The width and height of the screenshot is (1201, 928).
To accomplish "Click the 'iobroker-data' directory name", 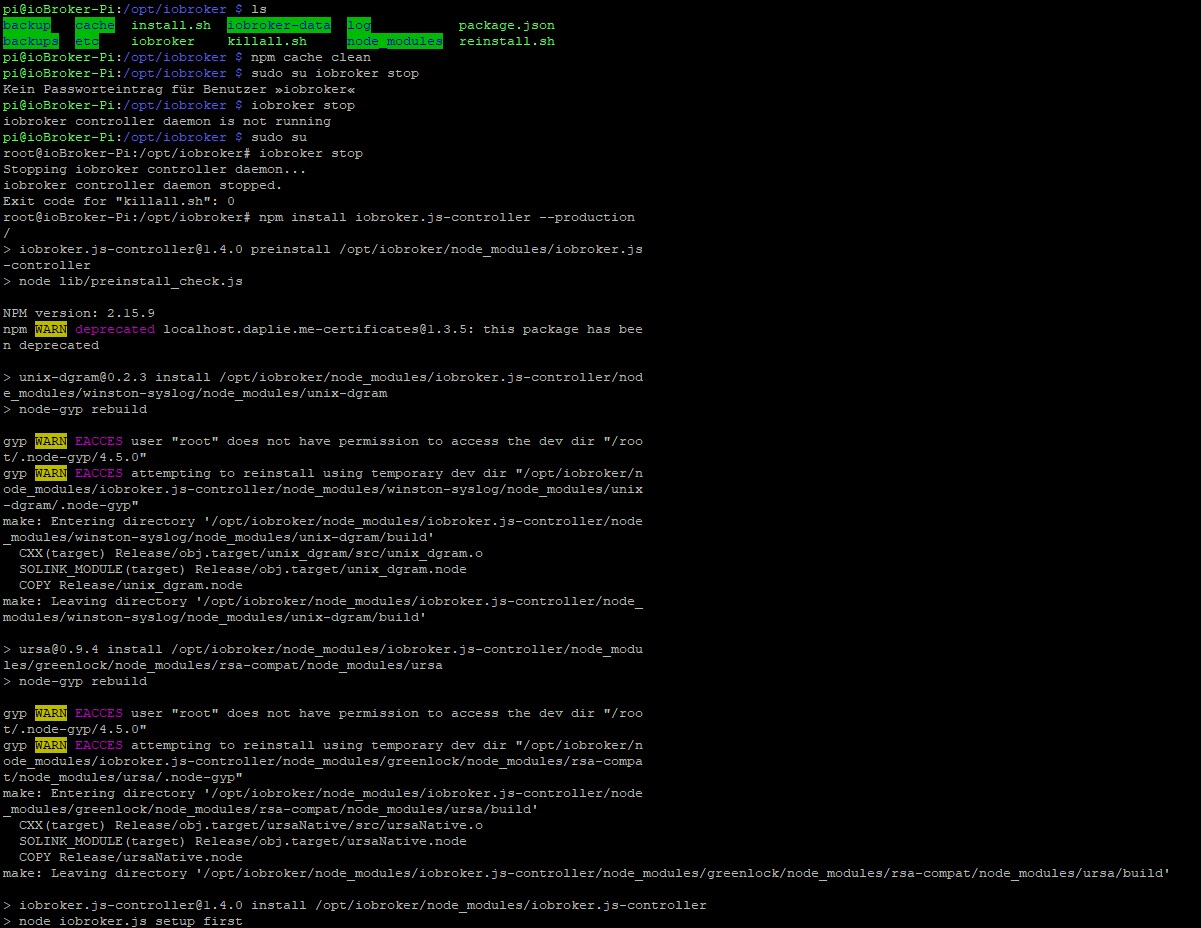I will tap(279, 25).
